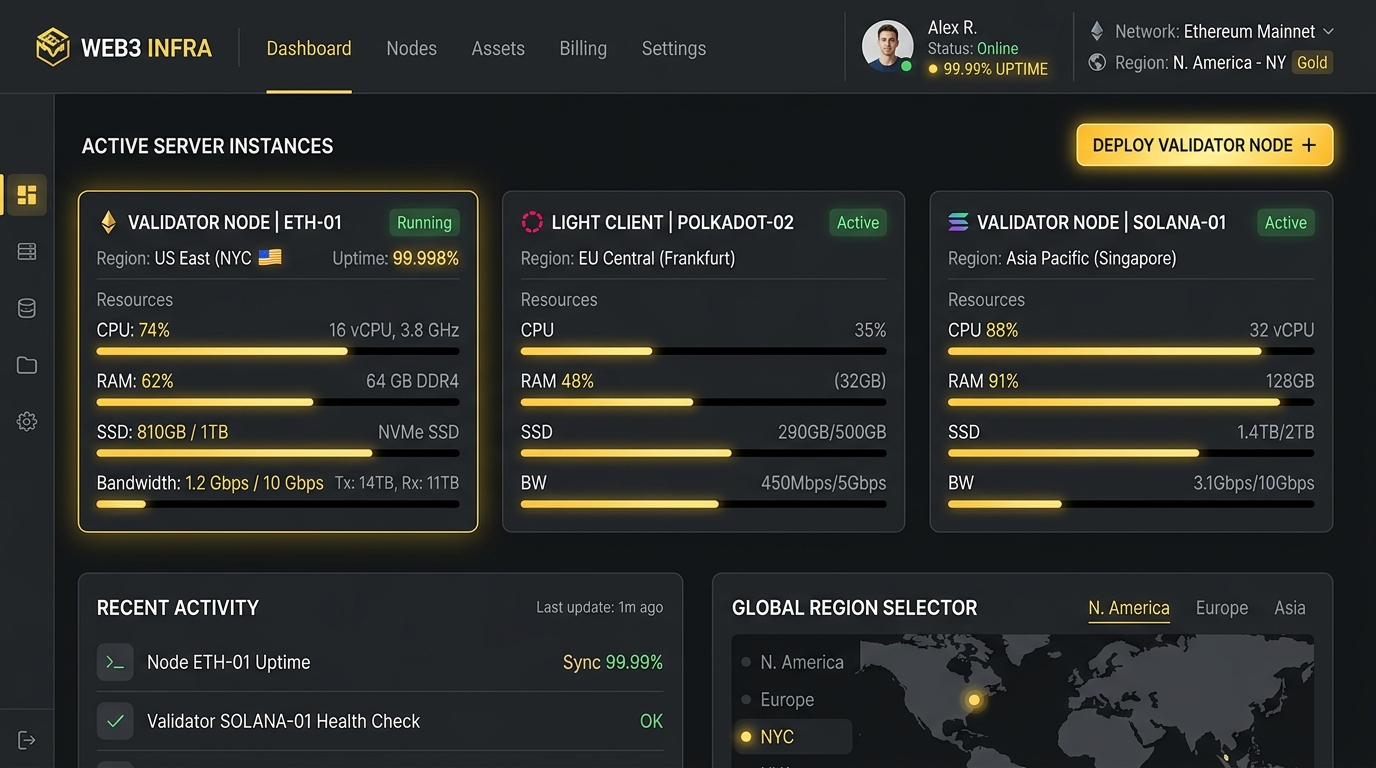The height and width of the screenshot is (768, 1376).
Task: Click Region: N. America - NY header text
Action: (1200, 62)
